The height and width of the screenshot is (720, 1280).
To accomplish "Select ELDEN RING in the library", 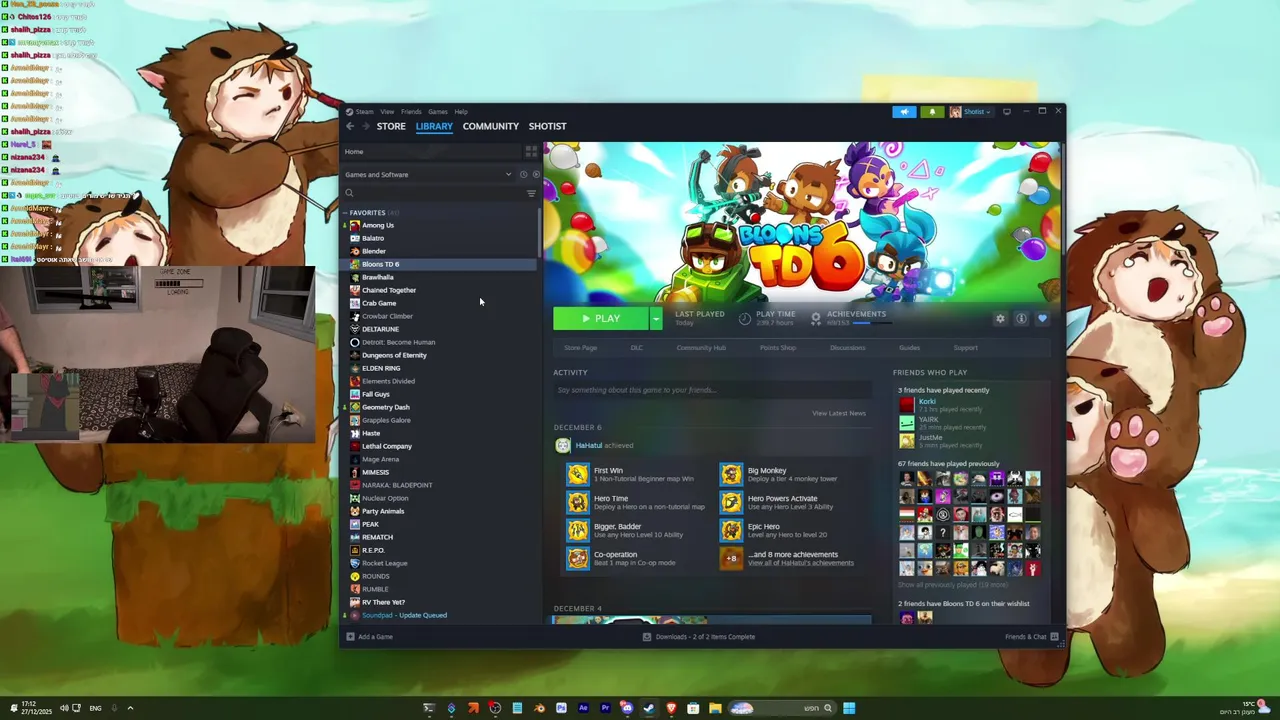I will [x=381, y=368].
